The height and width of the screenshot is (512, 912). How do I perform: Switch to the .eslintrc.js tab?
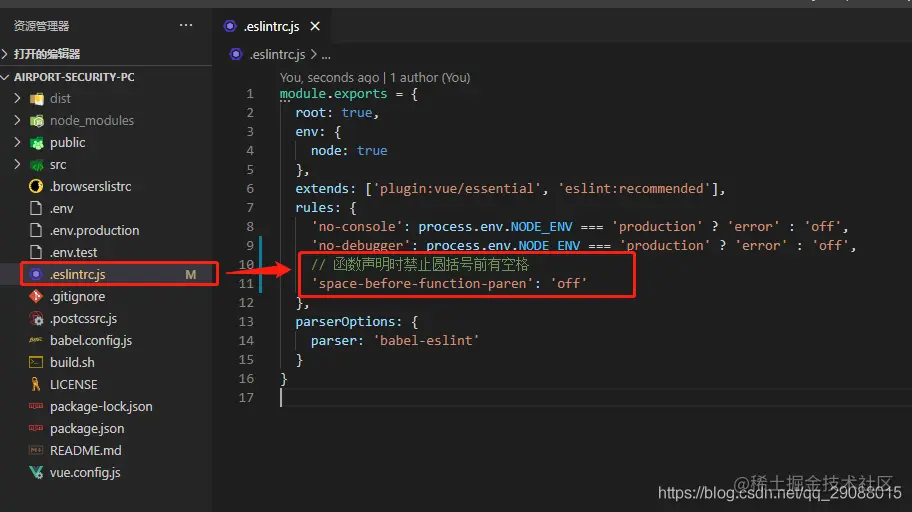click(x=271, y=26)
